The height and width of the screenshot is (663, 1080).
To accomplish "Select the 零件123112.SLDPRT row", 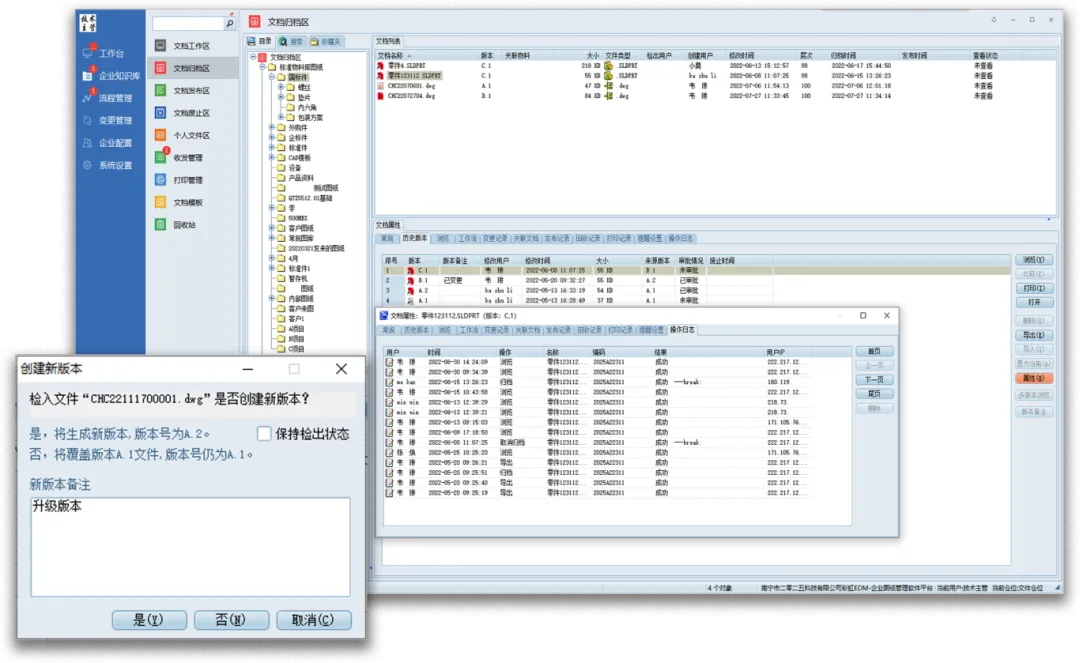I will pos(715,76).
